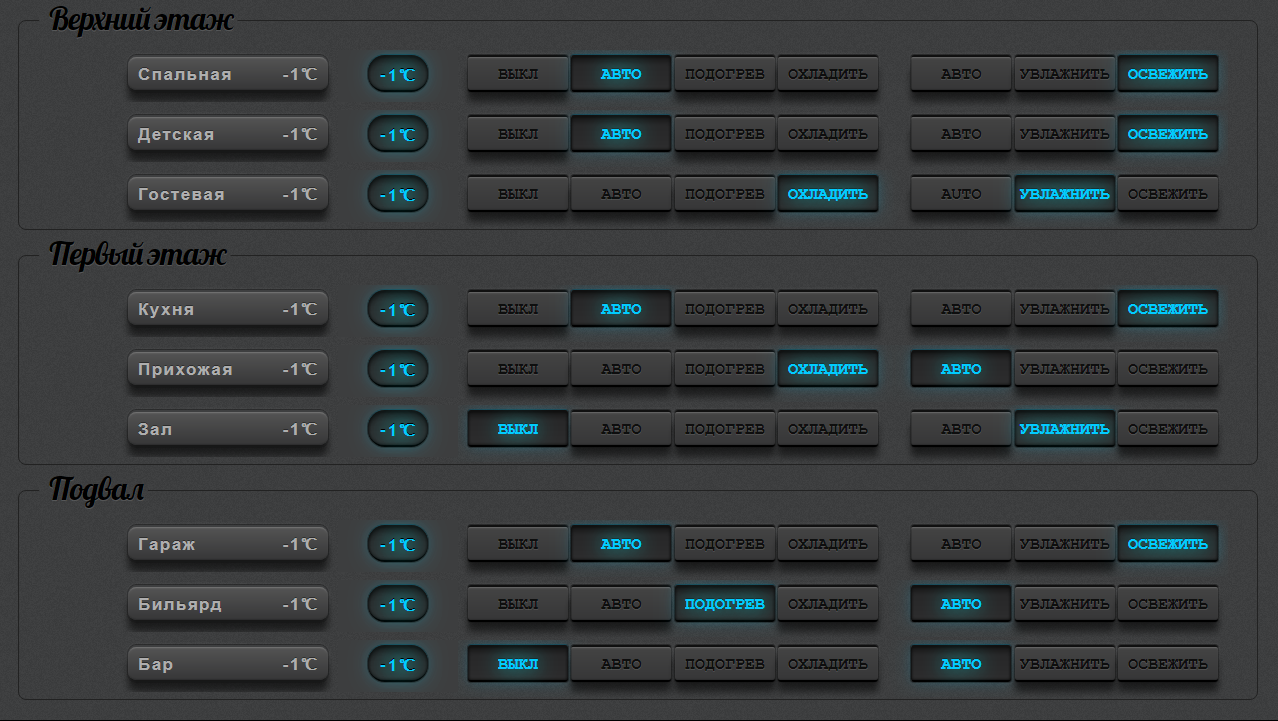Set Спальная climate mode to ВЫКЛ
1278x721 pixels.
click(x=518, y=74)
